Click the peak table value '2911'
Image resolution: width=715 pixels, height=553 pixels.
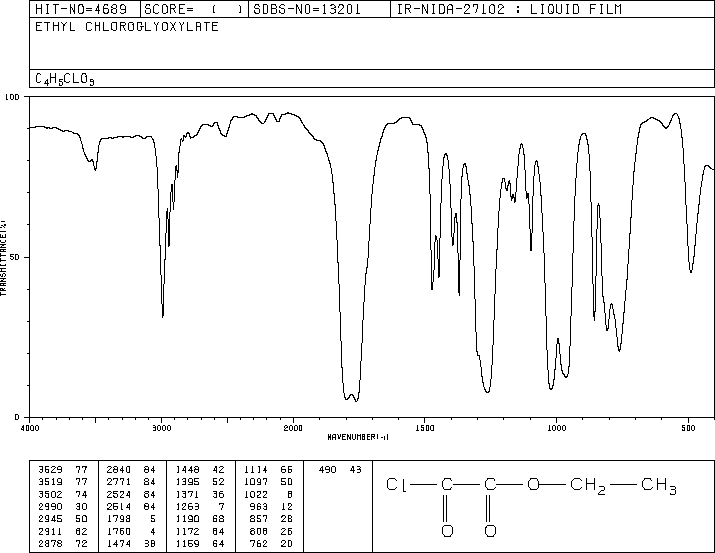pyautogui.click(x=50, y=532)
